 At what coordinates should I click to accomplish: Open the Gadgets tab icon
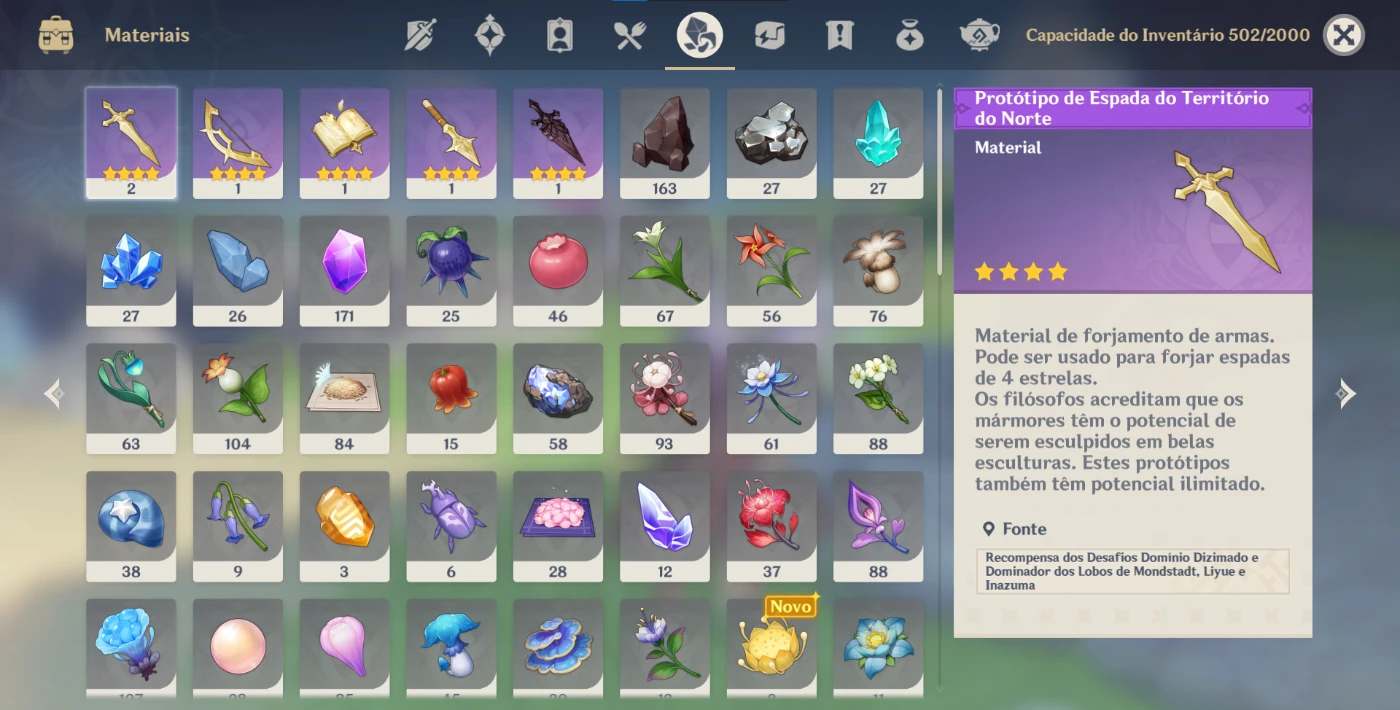769,36
